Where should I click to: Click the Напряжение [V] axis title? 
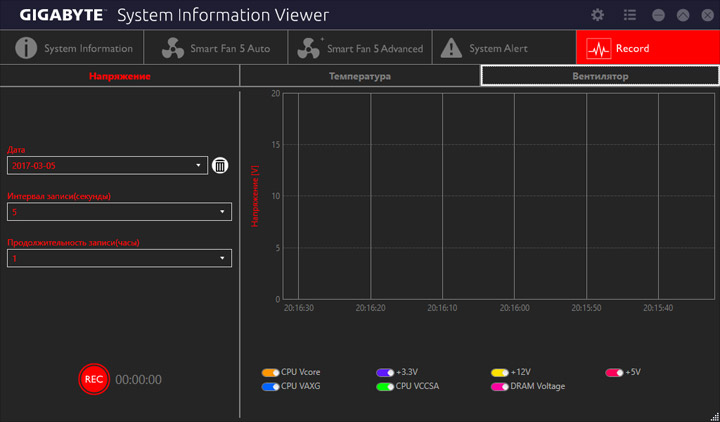click(x=255, y=196)
